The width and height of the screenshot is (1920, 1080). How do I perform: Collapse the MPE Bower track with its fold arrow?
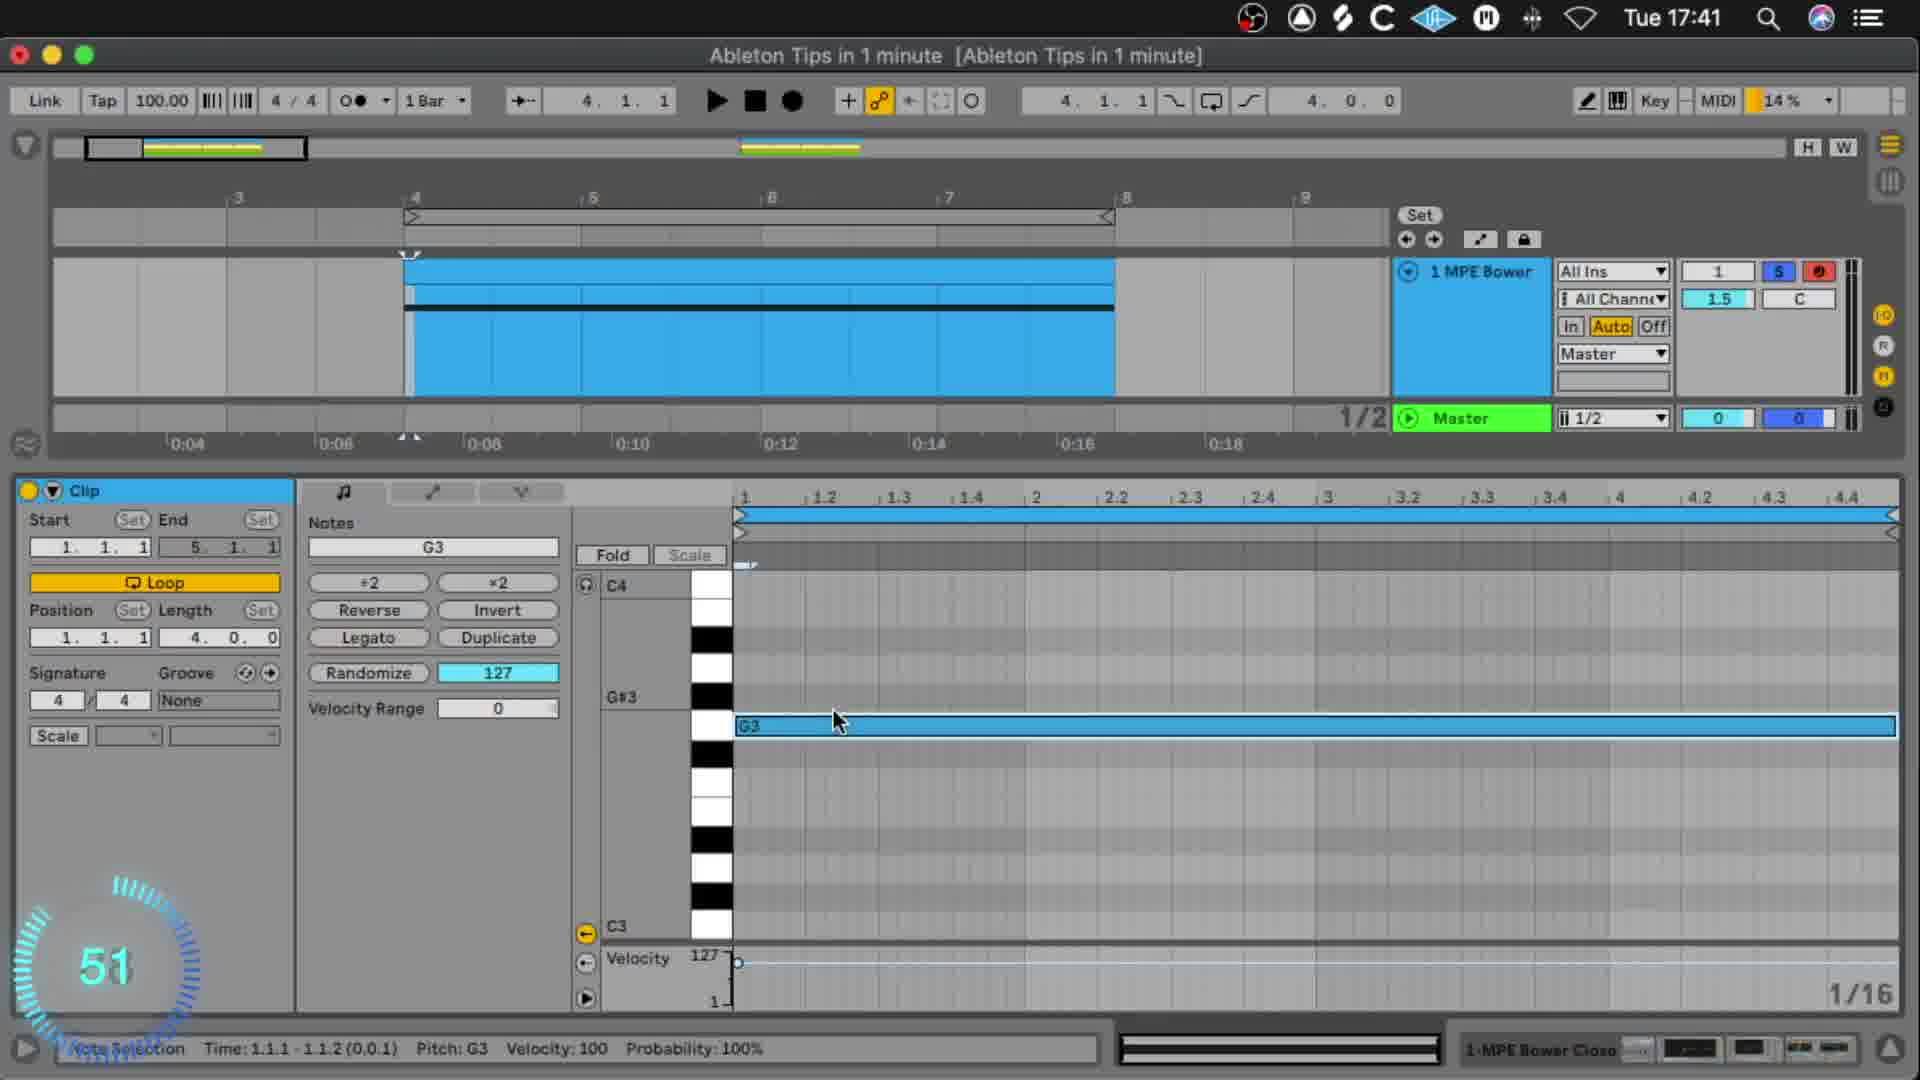coord(1408,272)
